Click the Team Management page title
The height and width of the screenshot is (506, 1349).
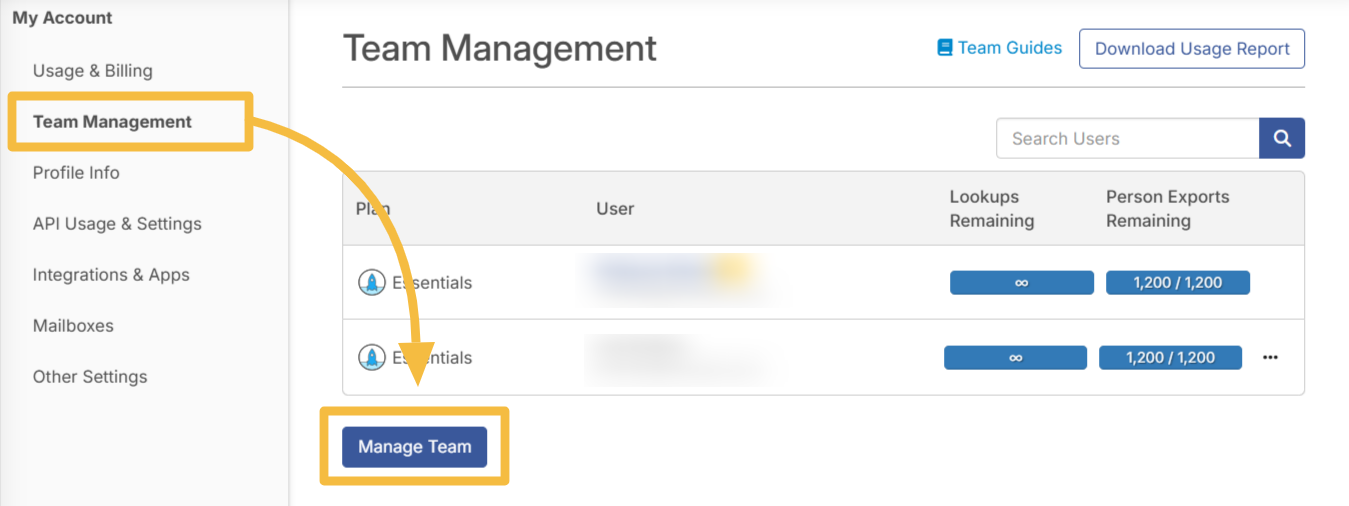(x=500, y=48)
